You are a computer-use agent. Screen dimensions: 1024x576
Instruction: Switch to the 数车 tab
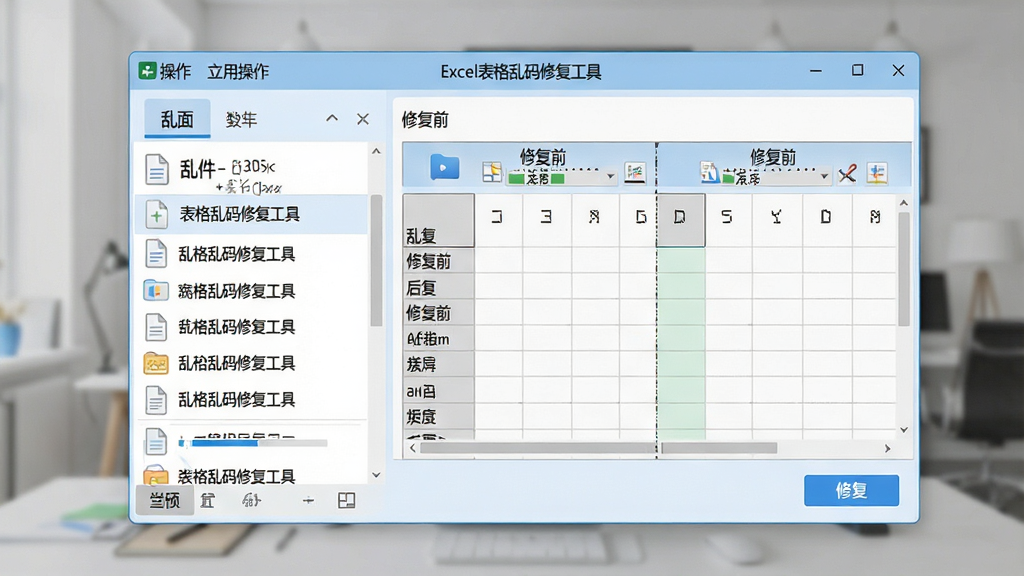(241, 120)
